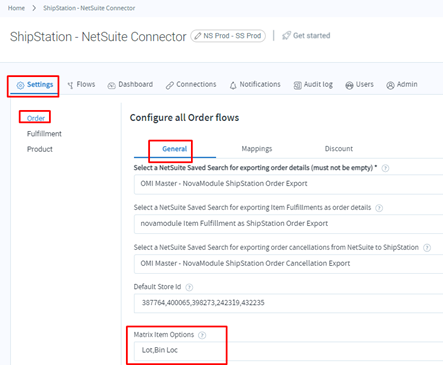Screen dimensions: 443x365
Task: Click ShipStation - NetSuite Connector breadcrumb
Action: [89, 8]
